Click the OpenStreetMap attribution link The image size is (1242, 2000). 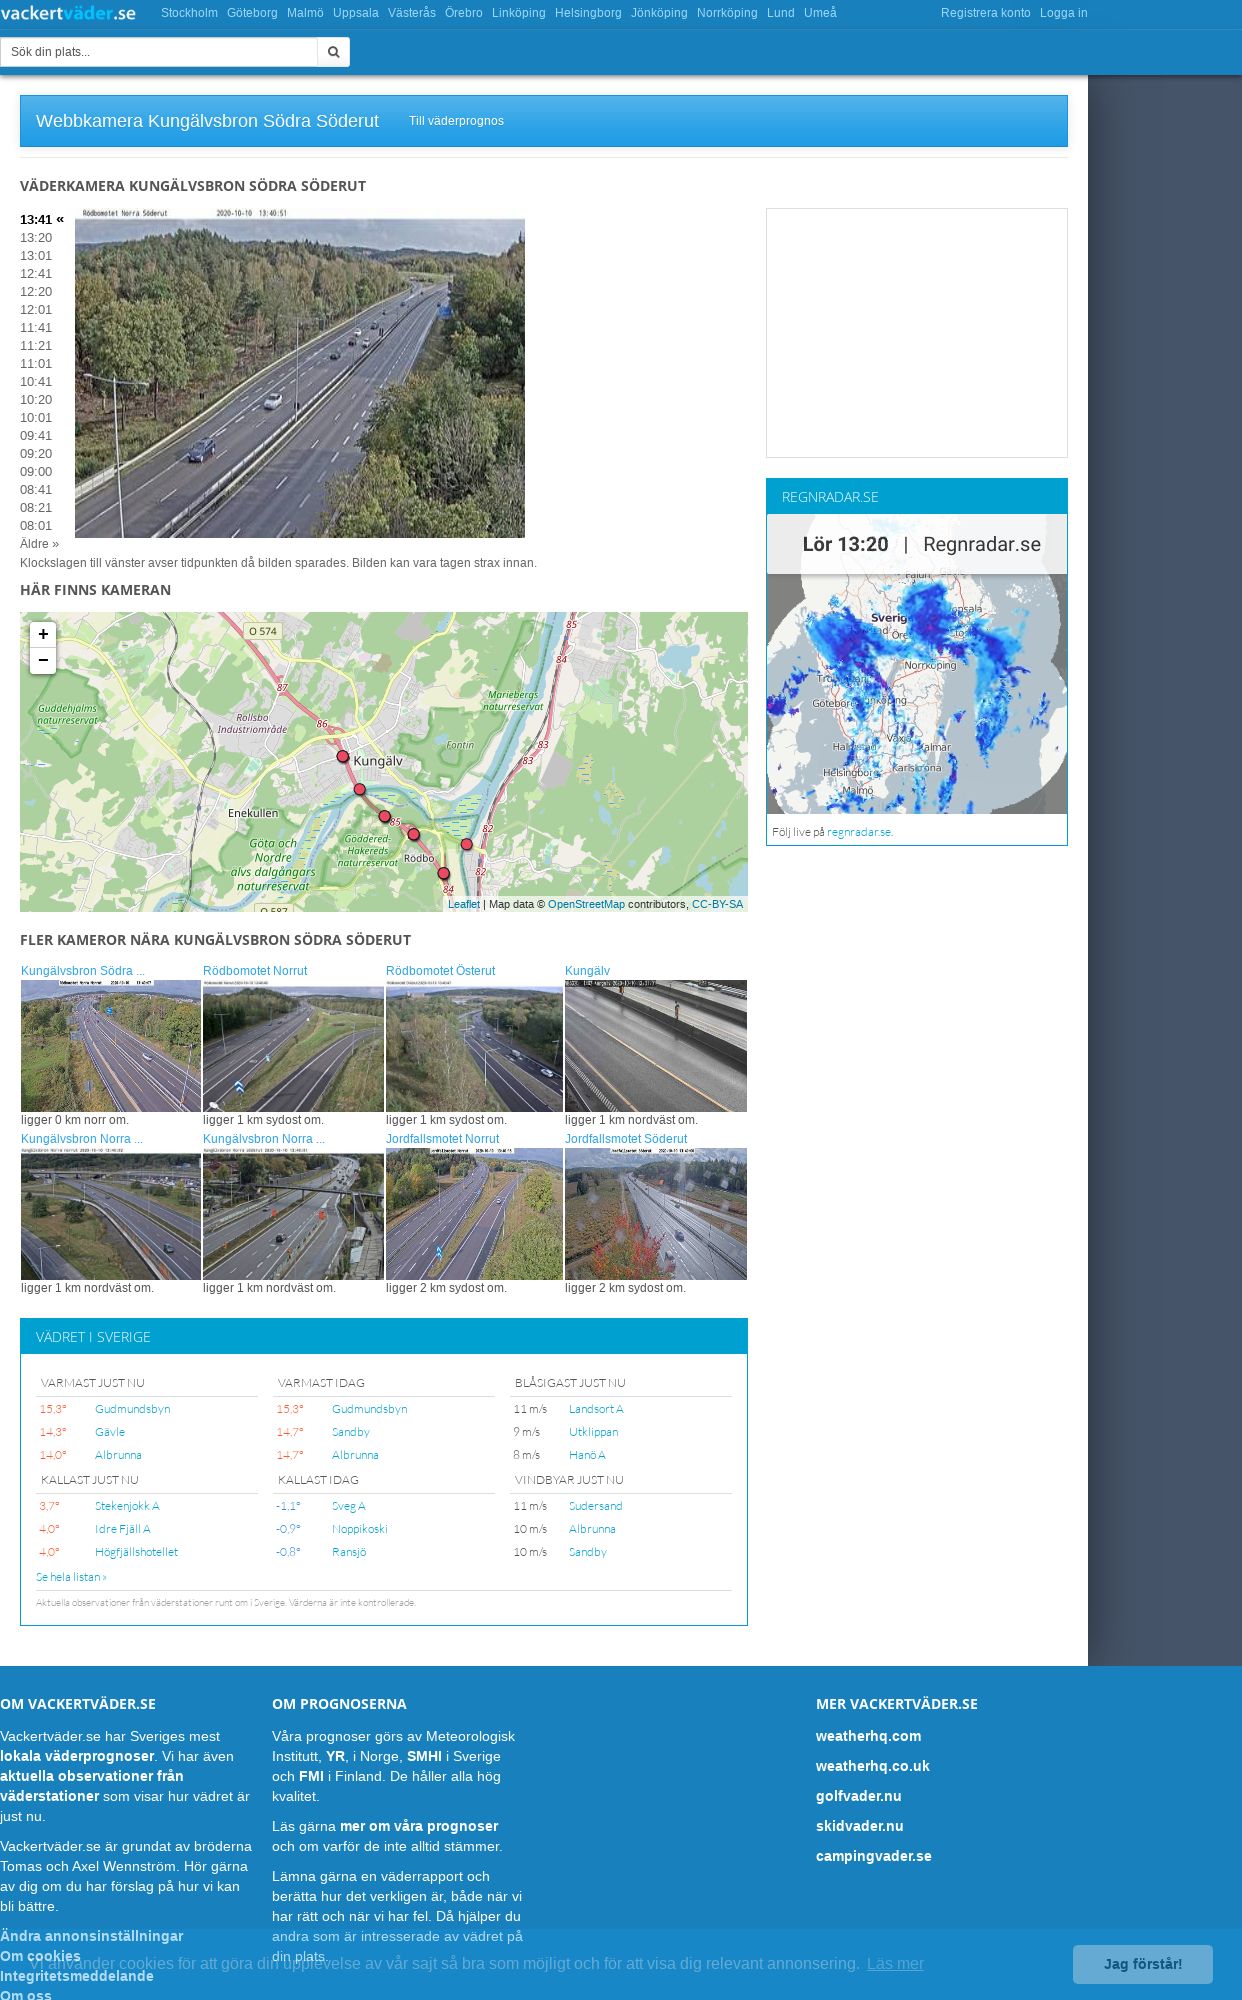(586, 904)
